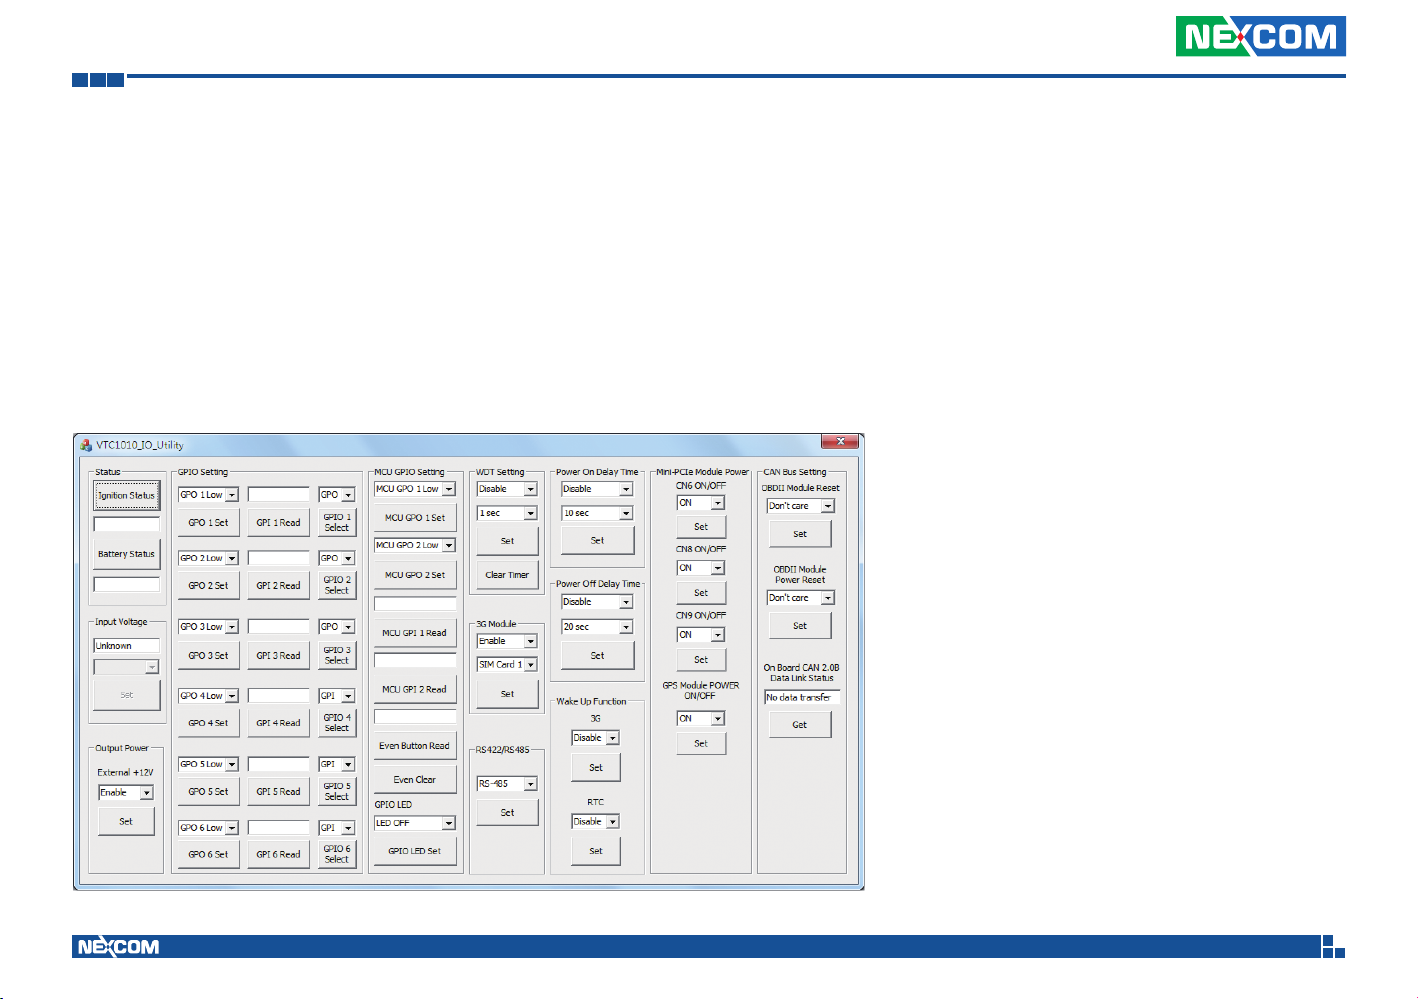
Task: Click the Even Clear button
Action: [x=415, y=779]
